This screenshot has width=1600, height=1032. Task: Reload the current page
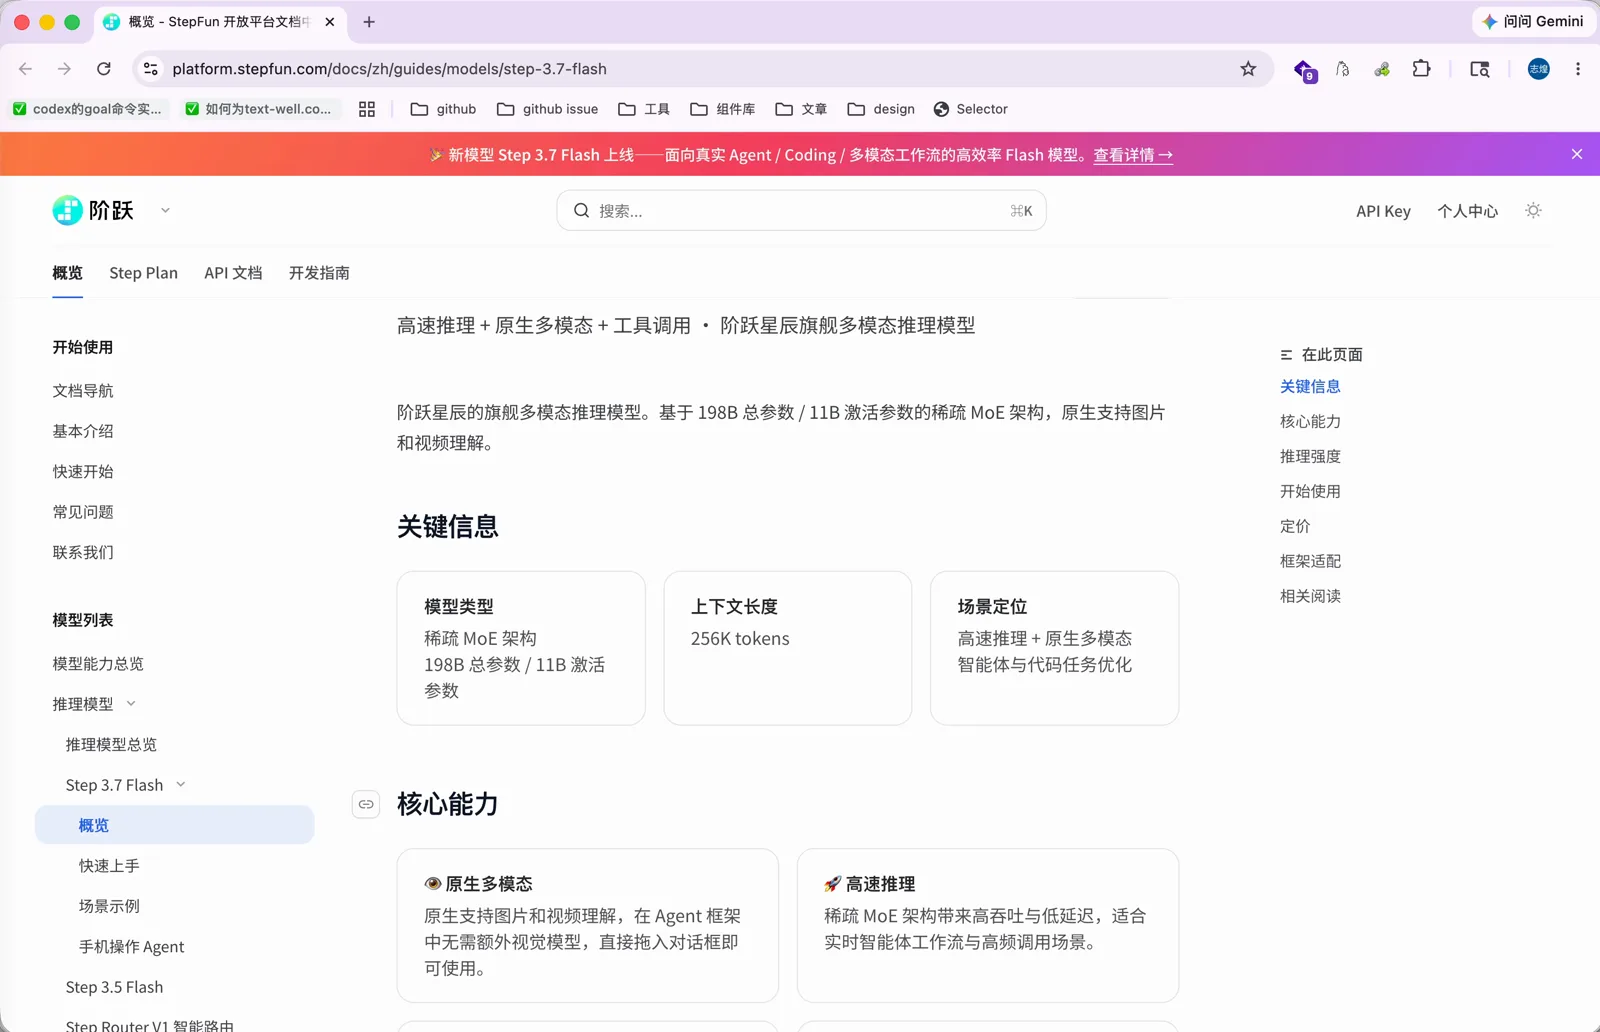[104, 69]
